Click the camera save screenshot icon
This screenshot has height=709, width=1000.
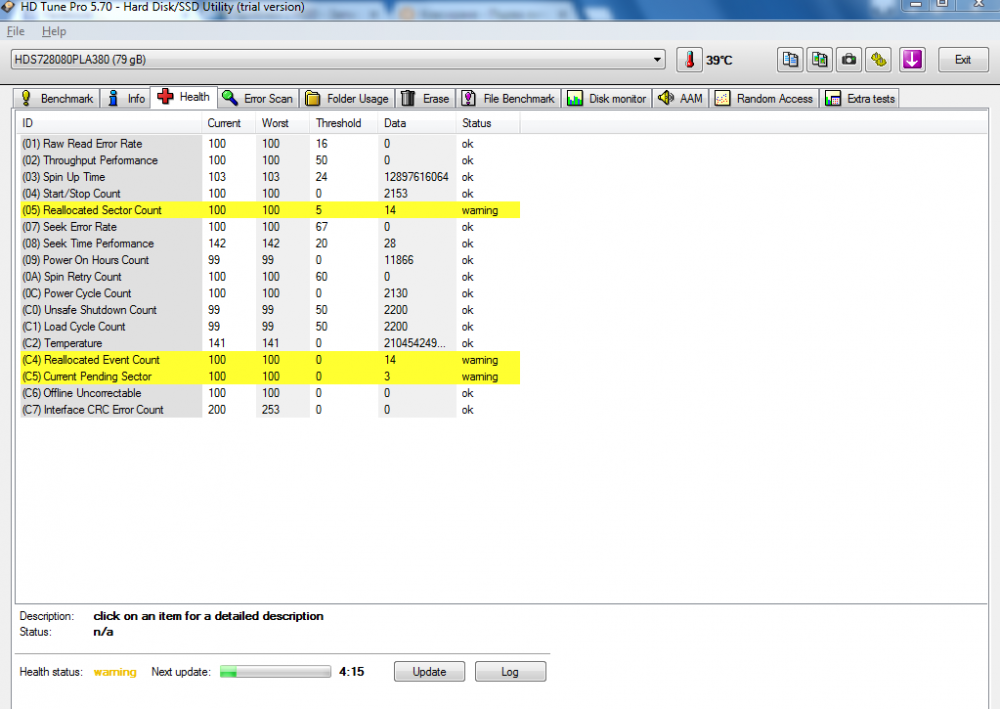849,60
